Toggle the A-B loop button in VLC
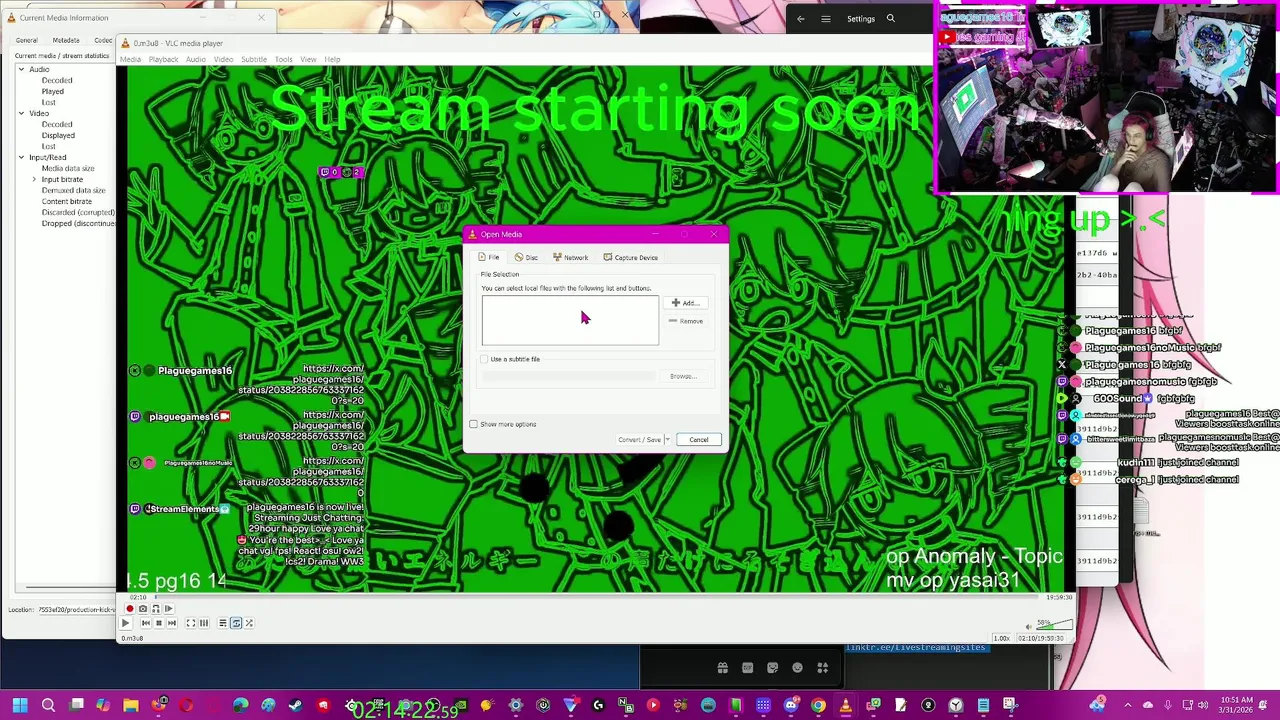Image resolution: width=1280 pixels, height=720 pixels. pos(155,609)
